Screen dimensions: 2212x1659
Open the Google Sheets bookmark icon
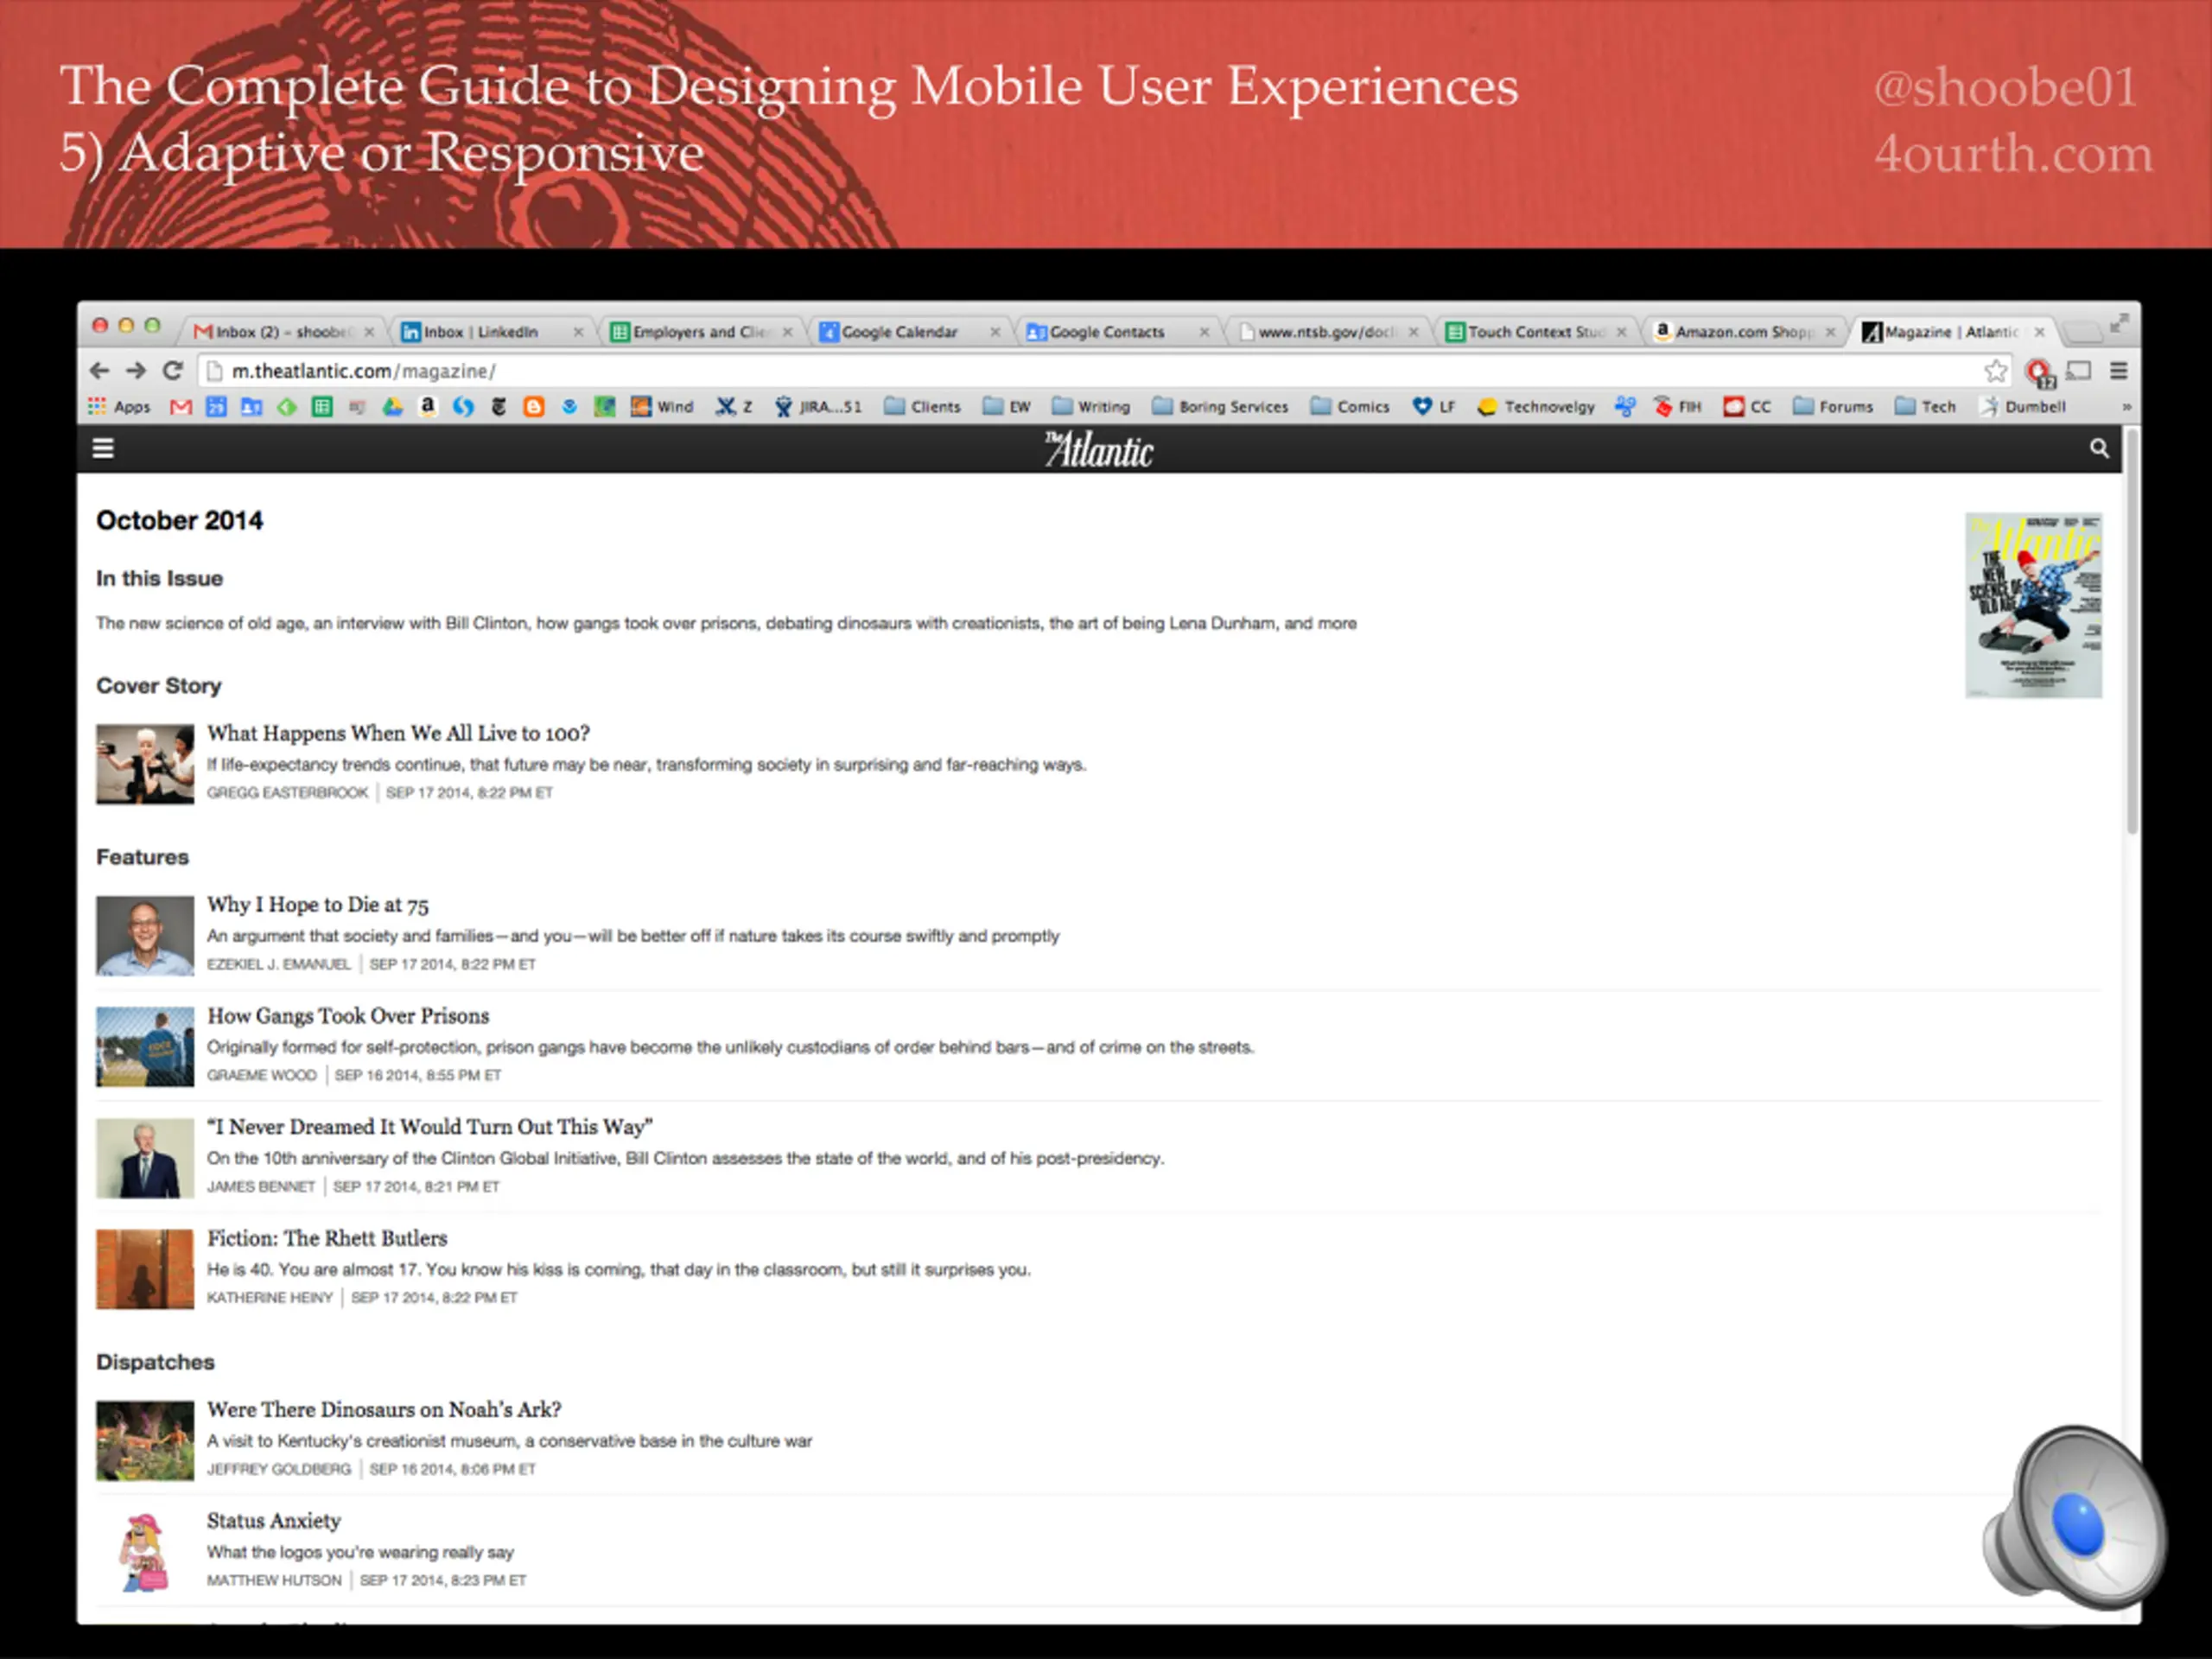tap(322, 406)
